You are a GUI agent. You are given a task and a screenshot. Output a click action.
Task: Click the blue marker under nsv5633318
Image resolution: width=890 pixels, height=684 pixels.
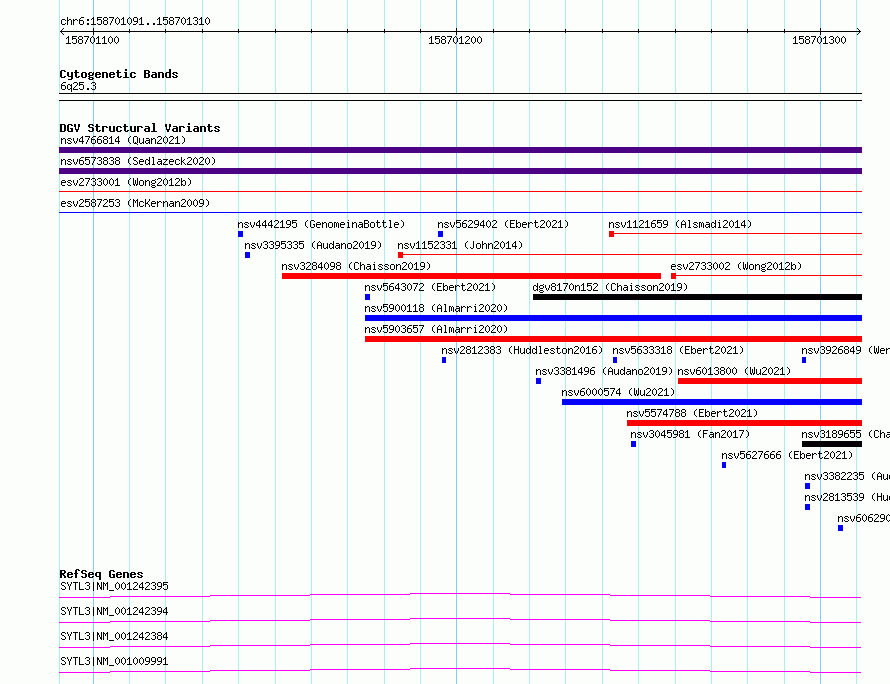tap(615, 360)
